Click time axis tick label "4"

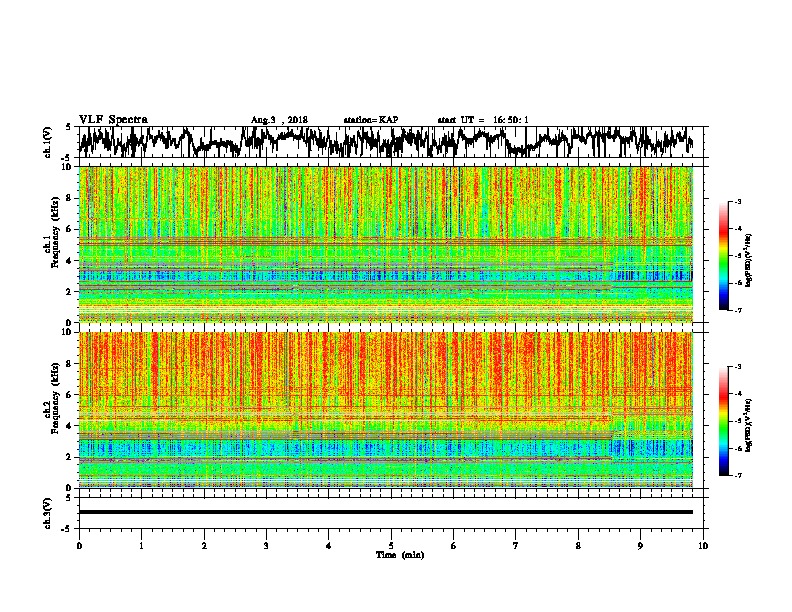coord(329,546)
